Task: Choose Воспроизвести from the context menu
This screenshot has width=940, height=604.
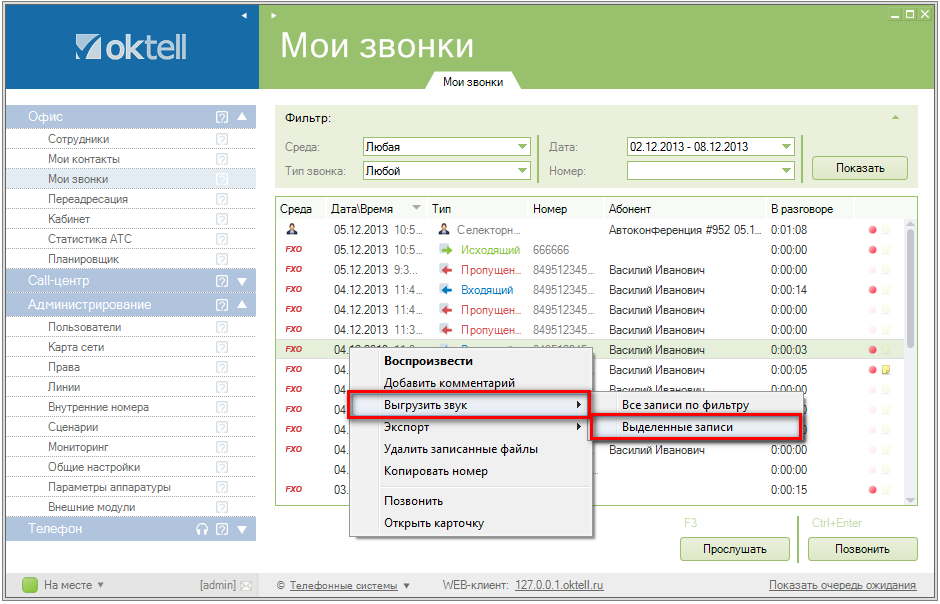Action: pyautogui.click(x=428, y=361)
